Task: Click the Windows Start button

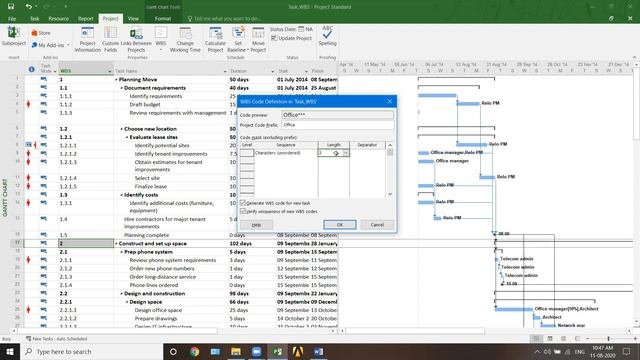Action: [x=10, y=351]
